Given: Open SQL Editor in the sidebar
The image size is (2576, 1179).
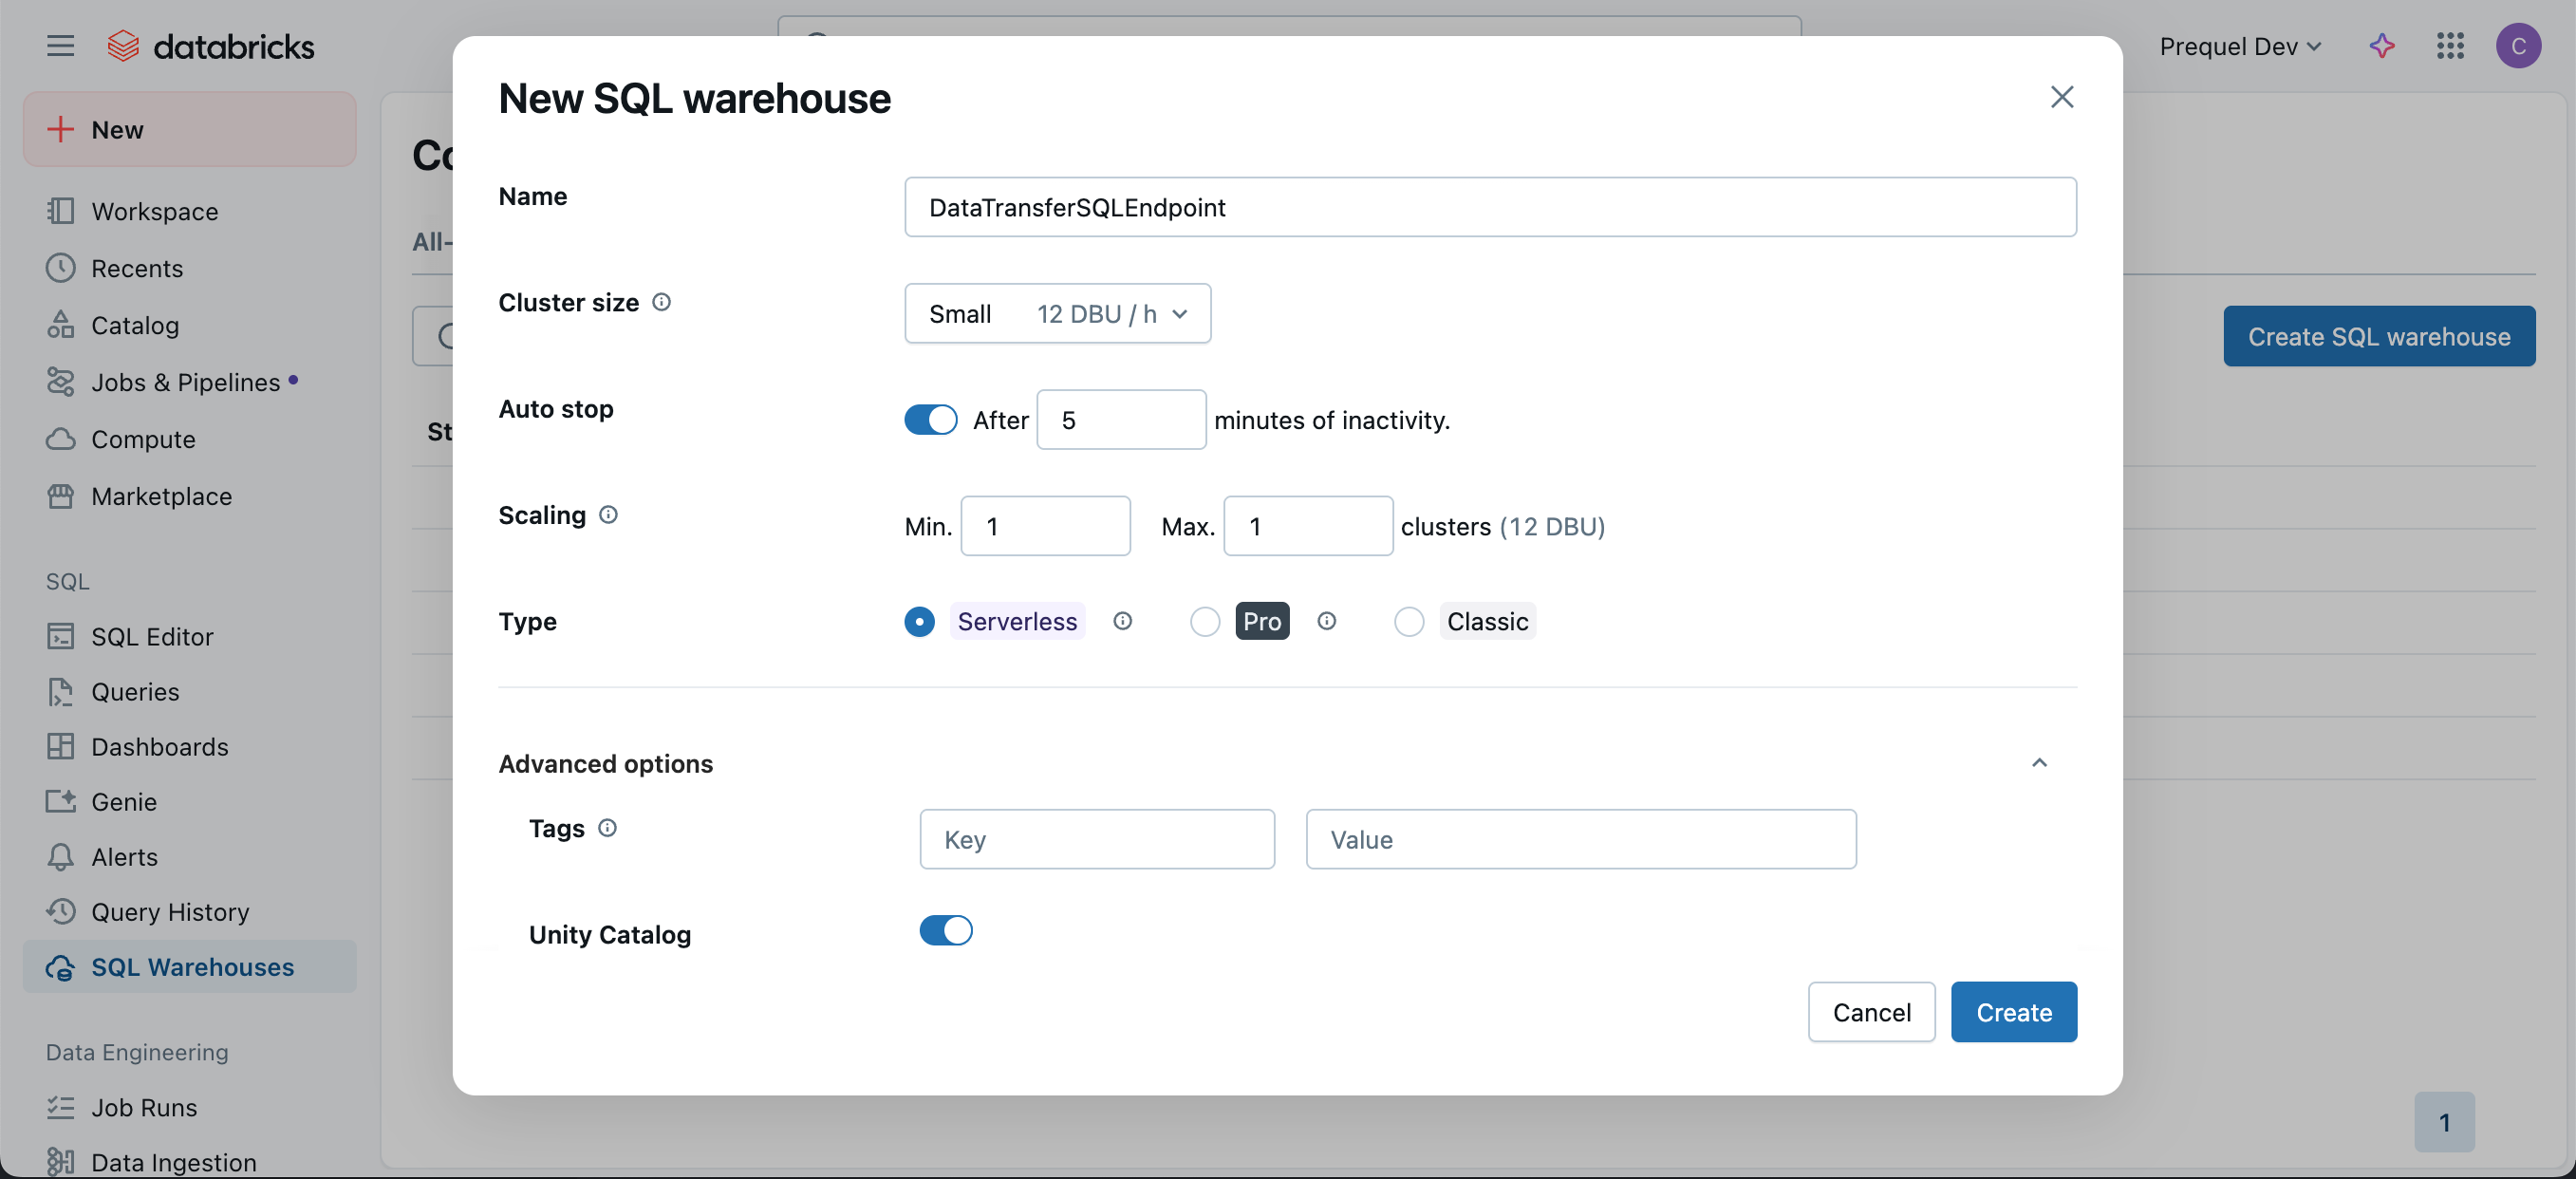Looking at the screenshot, I should [152, 637].
